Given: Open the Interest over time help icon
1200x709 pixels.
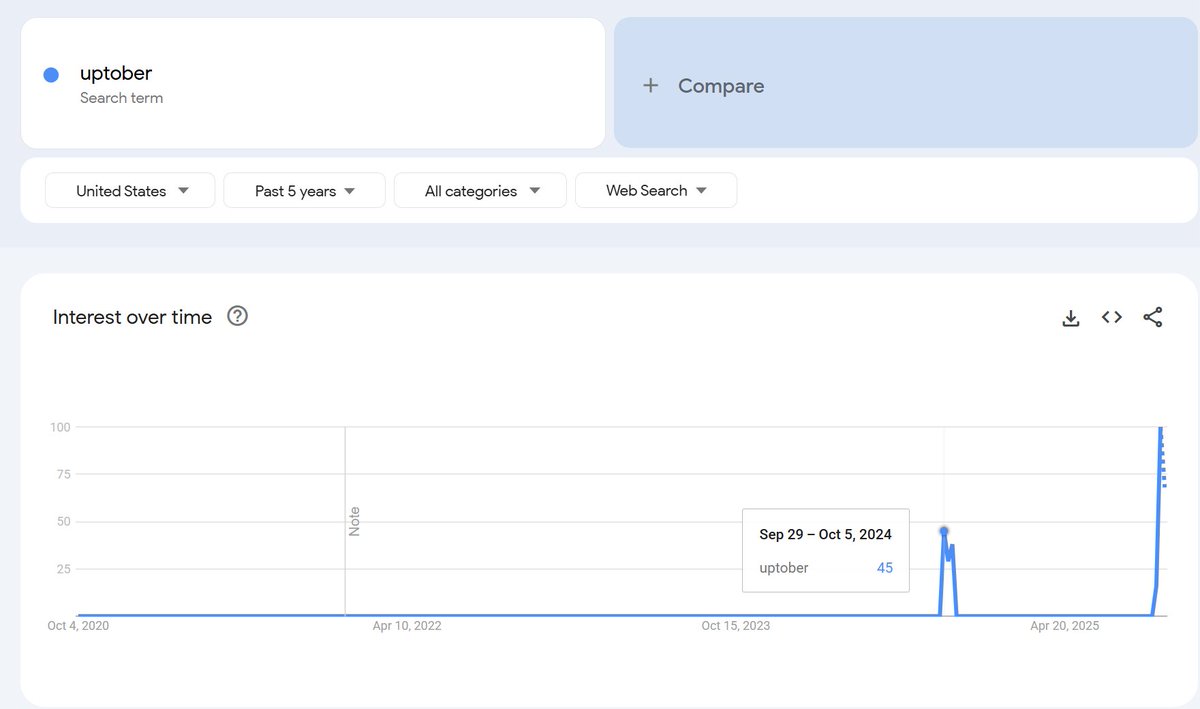Looking at the screenshot, I should coord(237,316).
